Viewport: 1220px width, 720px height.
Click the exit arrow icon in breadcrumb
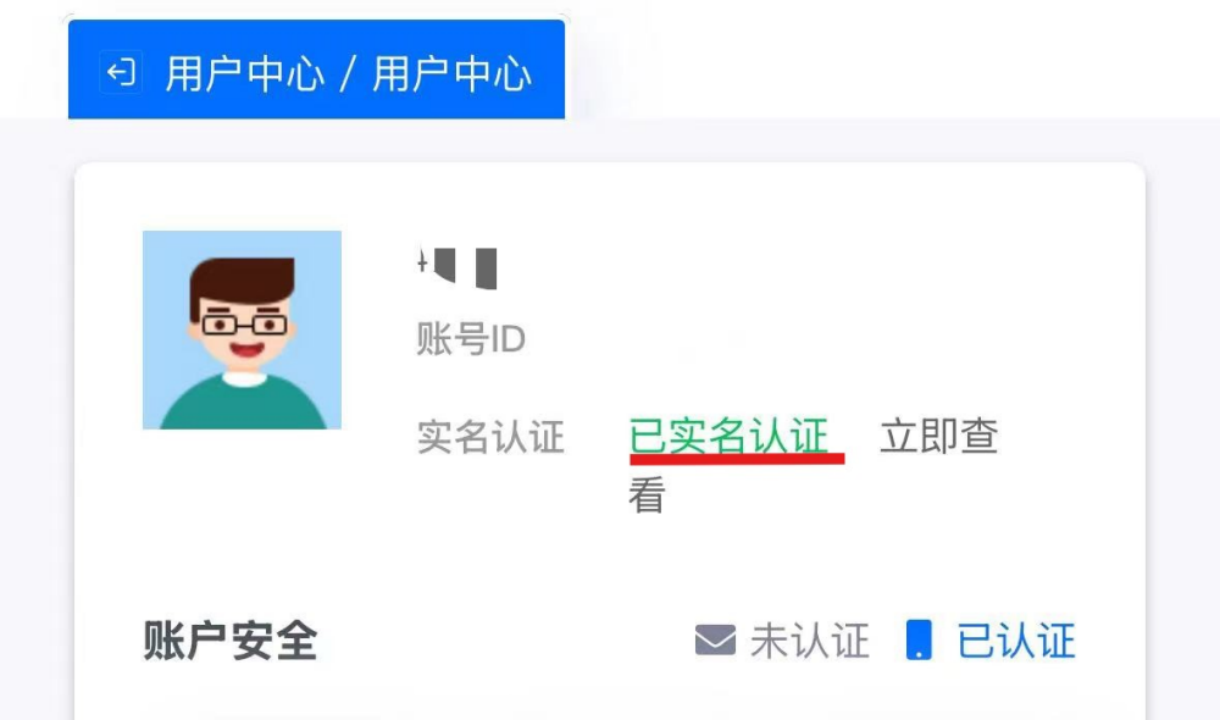(x=120, y=74)
